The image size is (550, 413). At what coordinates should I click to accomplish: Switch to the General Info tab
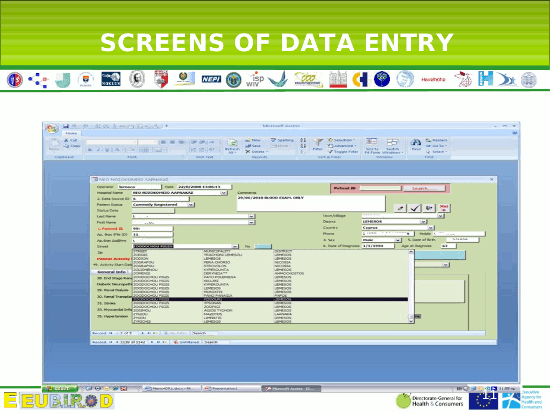111,272
